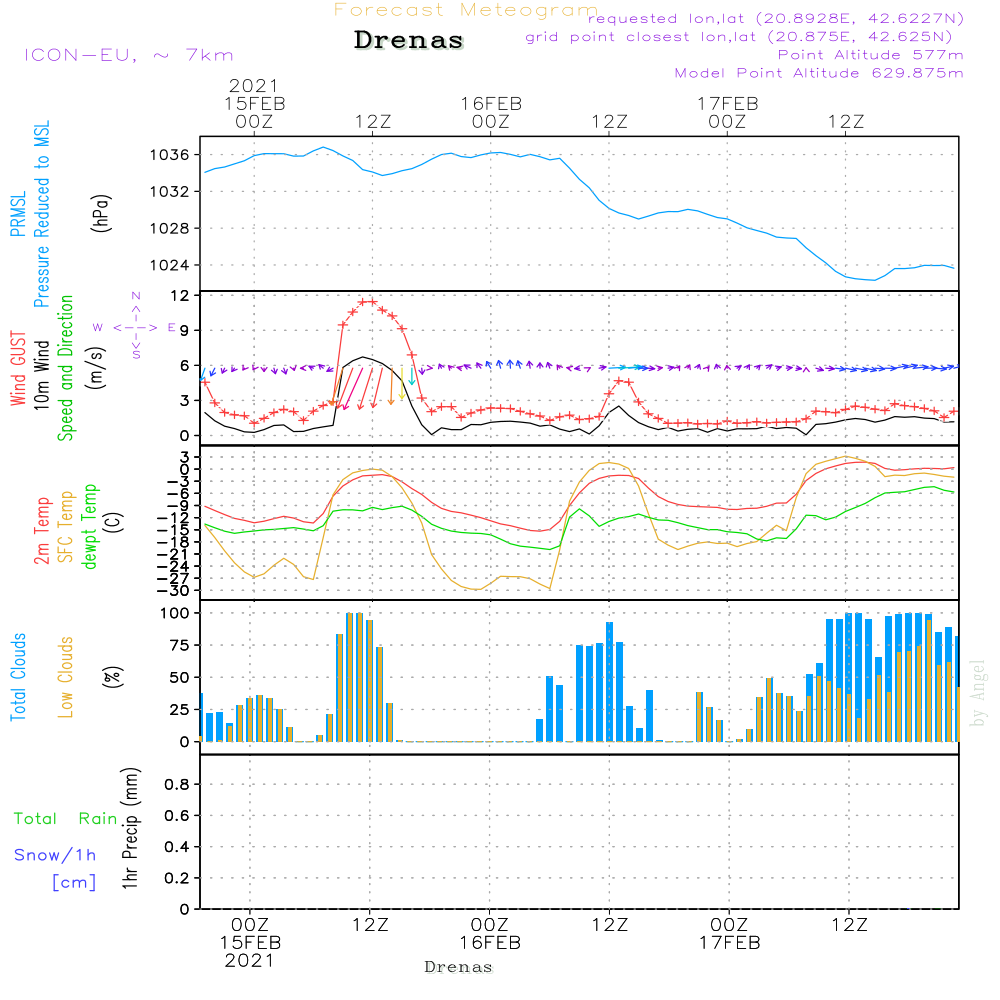The height and width of the screenshot is (1000, 1000).
Task: Click the 1024 pressure axis value
Action: coord(169,265)
